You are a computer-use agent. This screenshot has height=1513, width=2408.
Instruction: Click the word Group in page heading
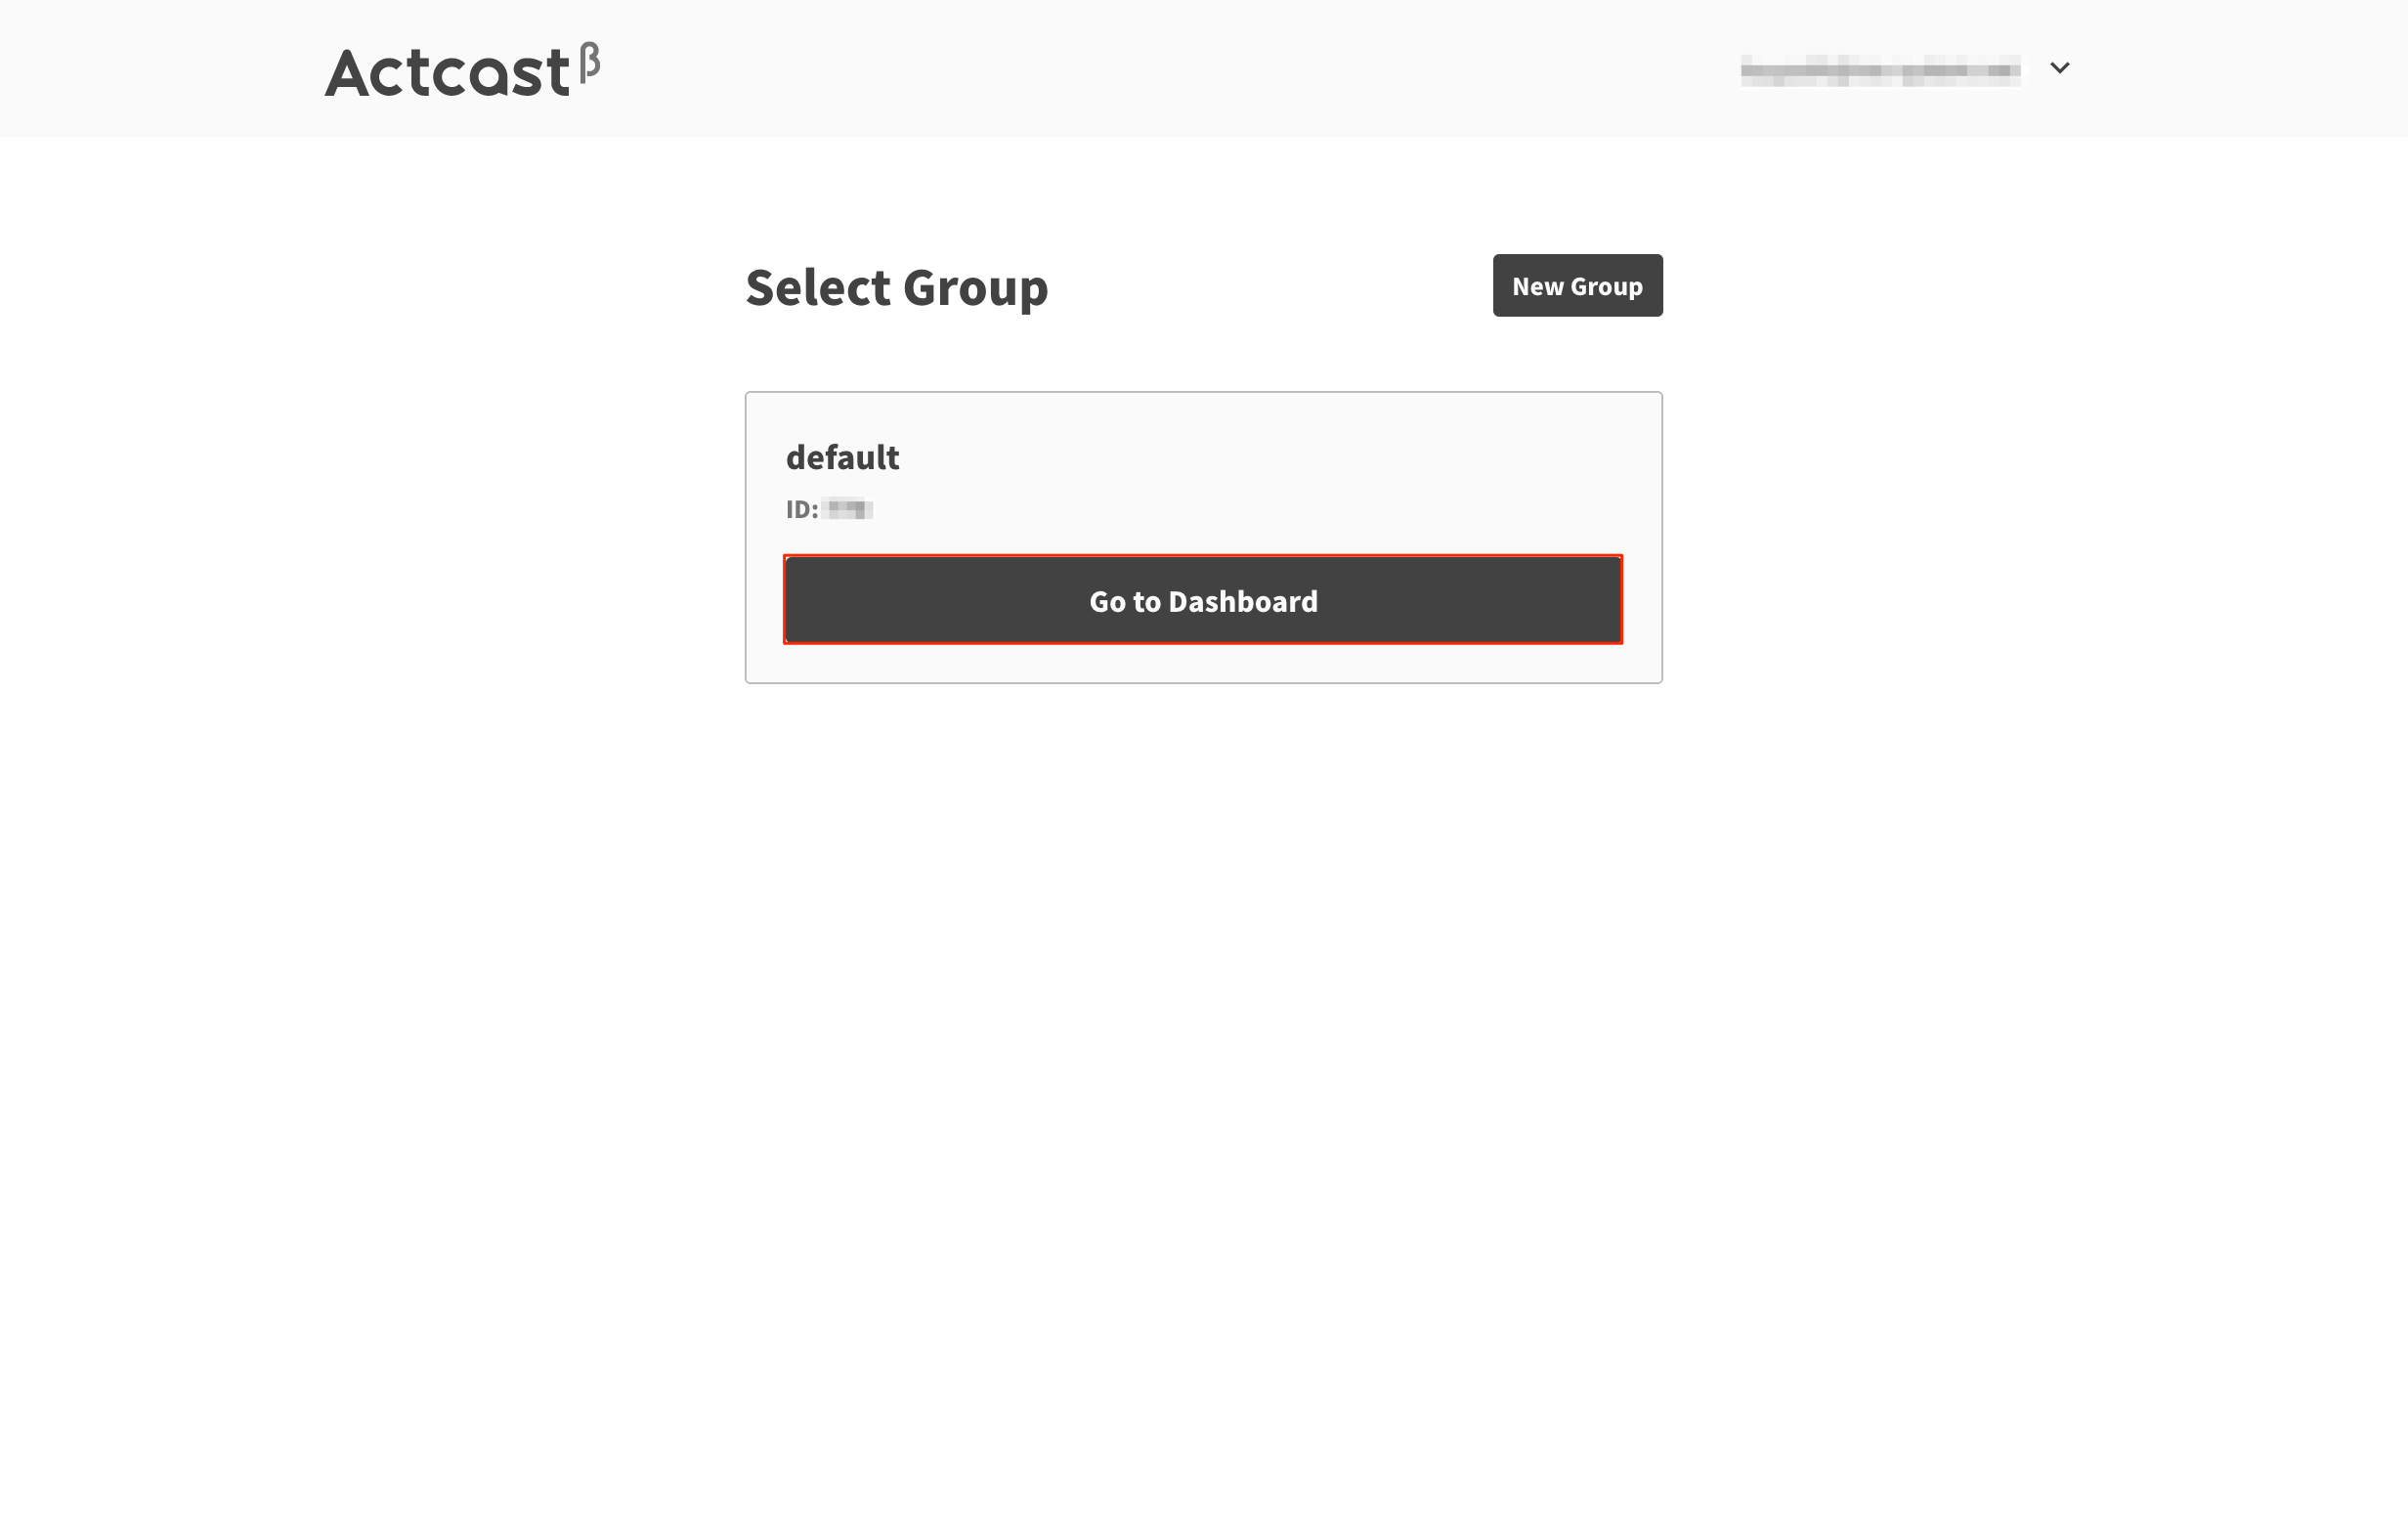point(975,288)
